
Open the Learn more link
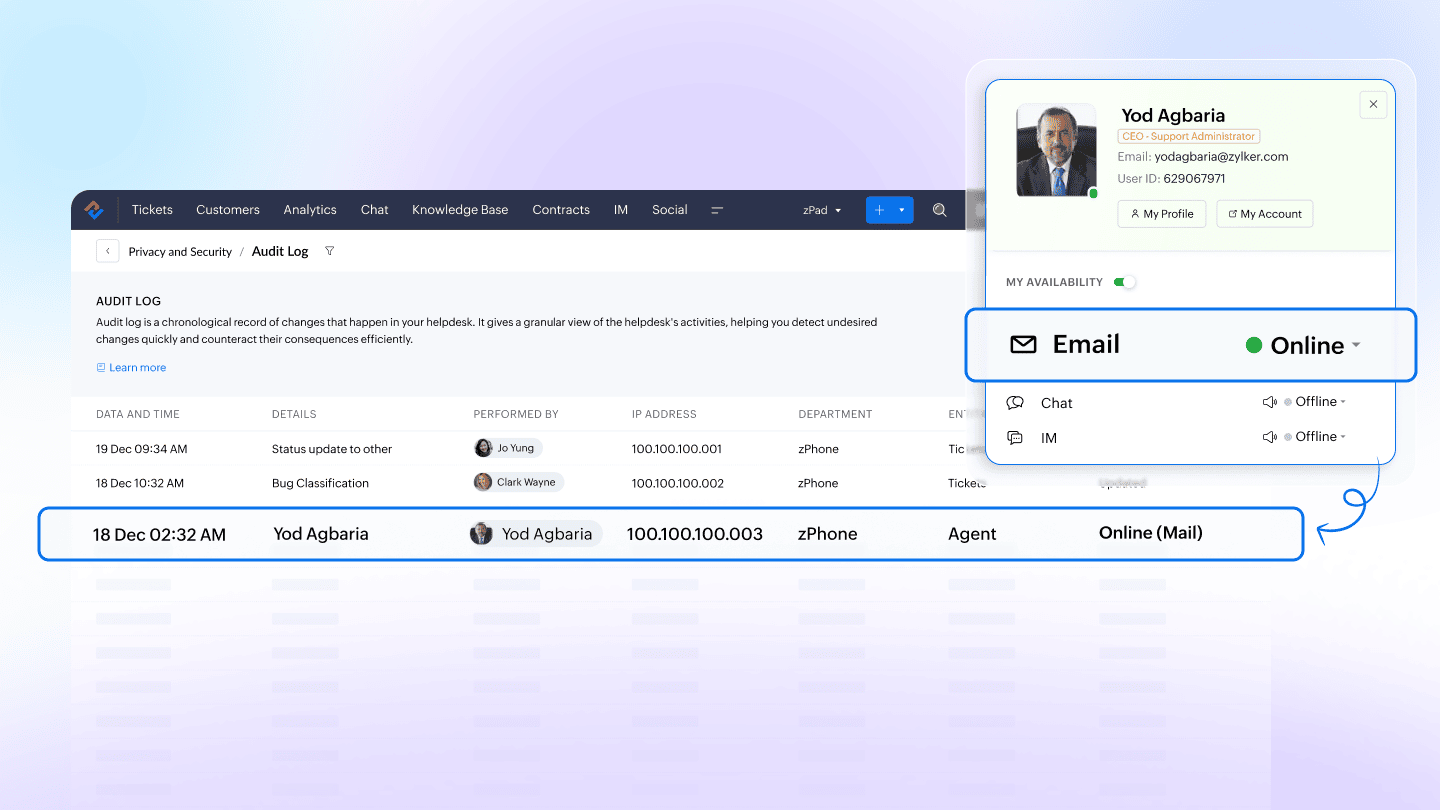(x=137, y=368)
